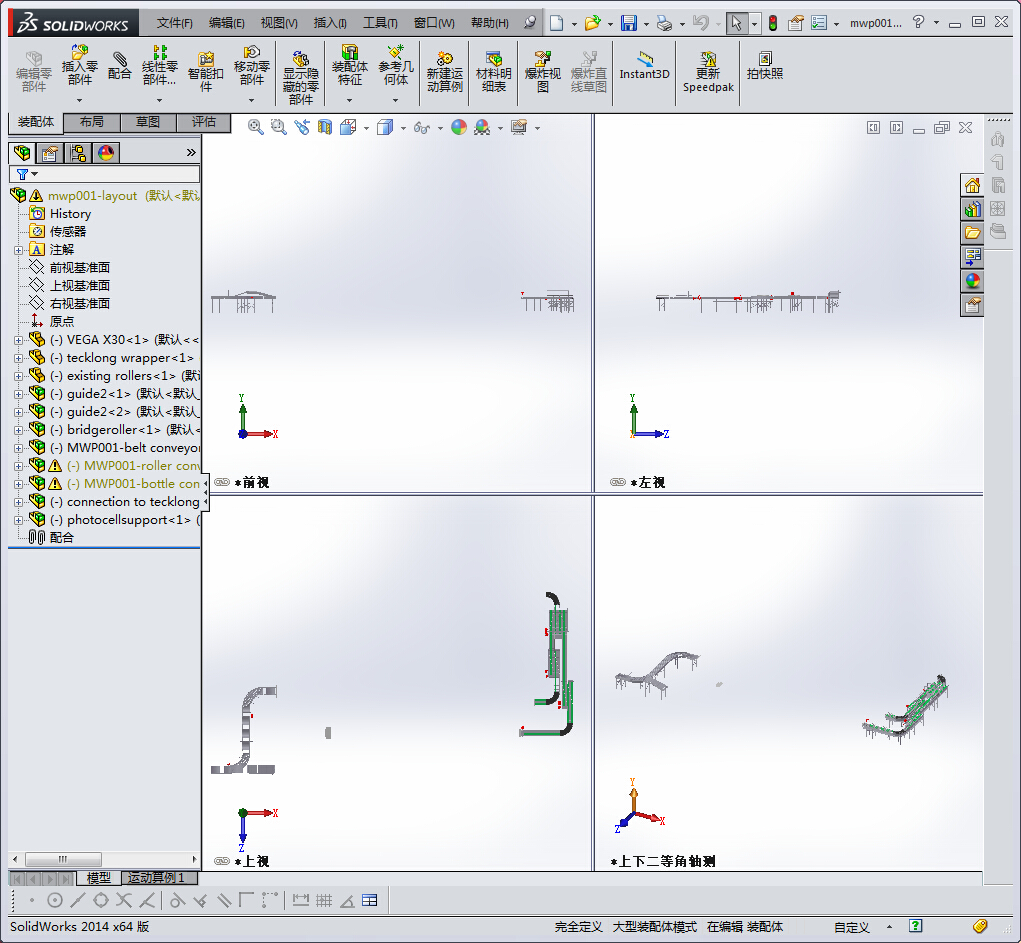This screenshot has height=943, width=1021.
Task: Switch to the PropertyManager tab icon
Action: pos(49,152)
